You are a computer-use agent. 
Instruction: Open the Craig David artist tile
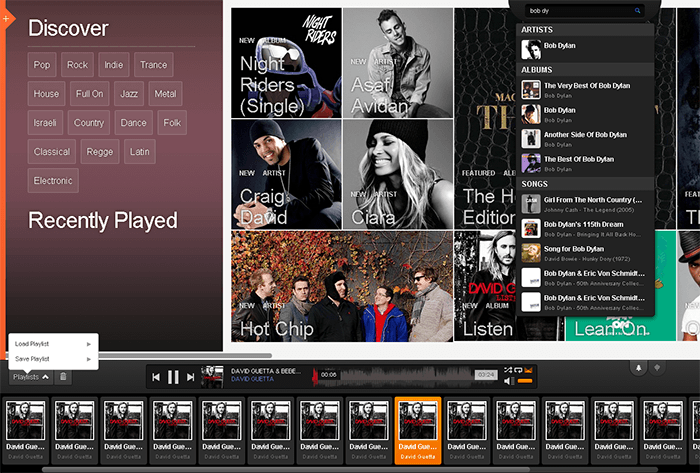click(287, 174)
